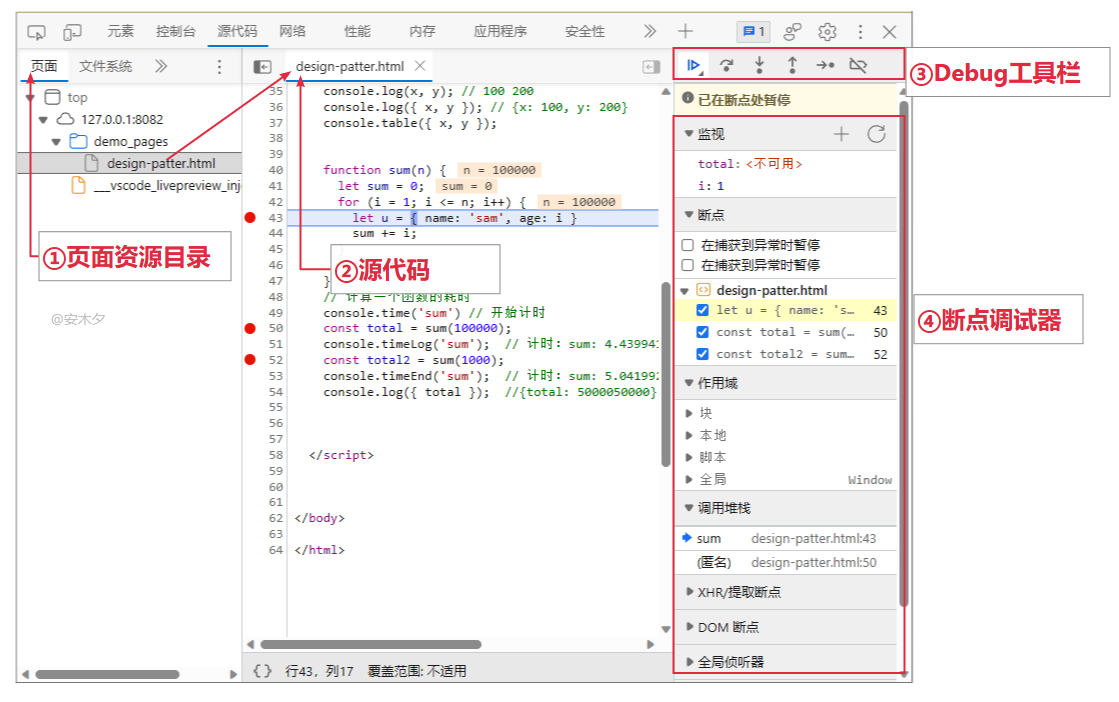Switch to the 网络 tab
Viewport: 1119px width, 702px height.
click(292, 31)
